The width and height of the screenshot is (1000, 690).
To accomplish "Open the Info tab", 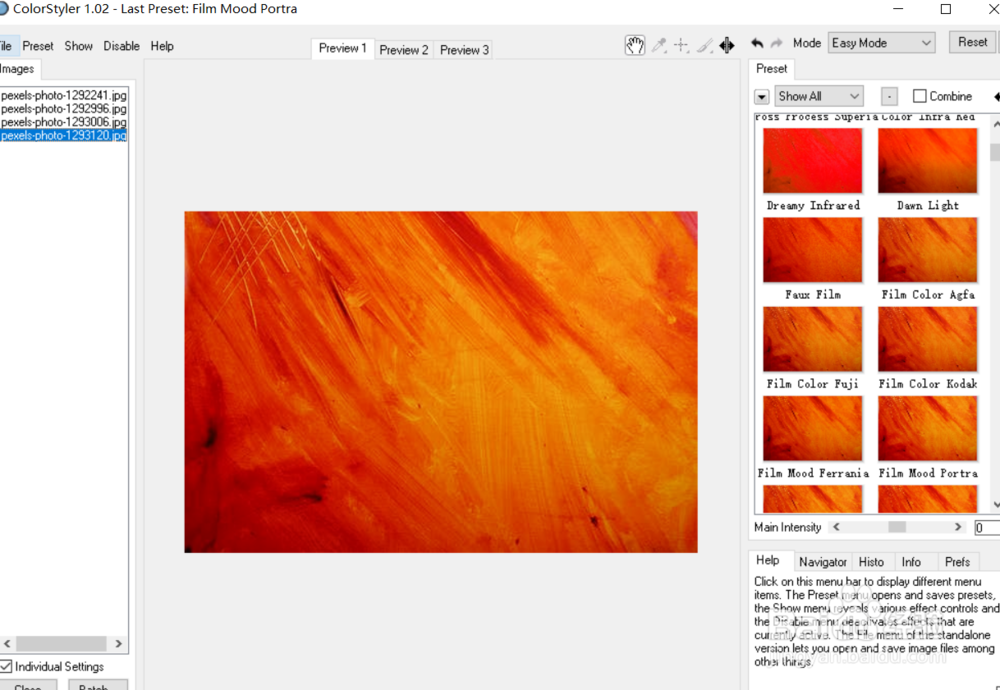I will 911,562.
